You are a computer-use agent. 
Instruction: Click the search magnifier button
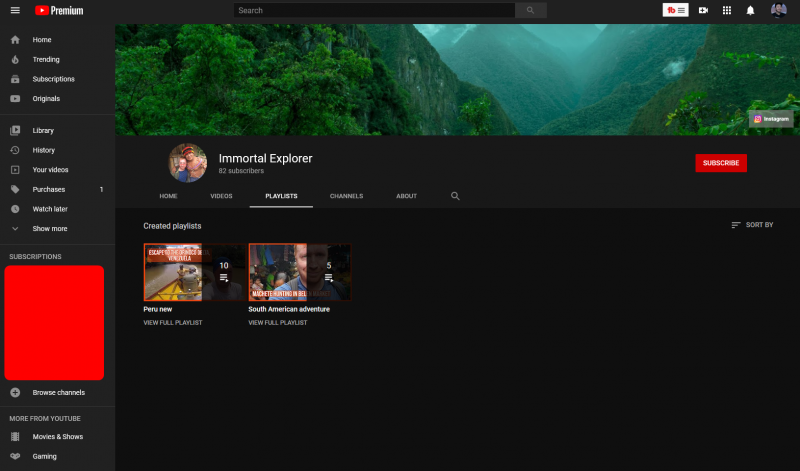point(530,10)
